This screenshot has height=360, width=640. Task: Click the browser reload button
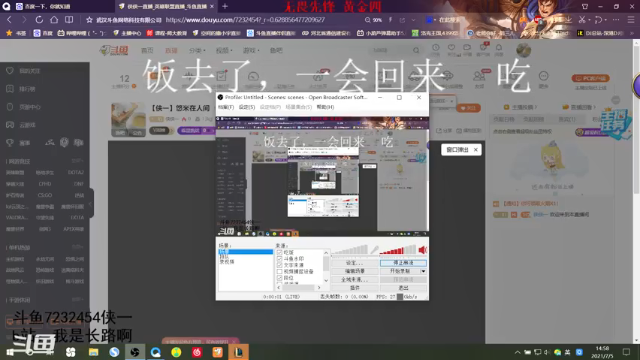(x=39, y=20)
